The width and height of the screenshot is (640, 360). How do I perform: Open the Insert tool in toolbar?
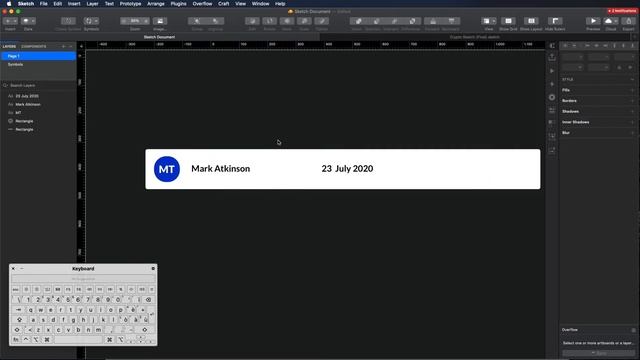[10, 21]
